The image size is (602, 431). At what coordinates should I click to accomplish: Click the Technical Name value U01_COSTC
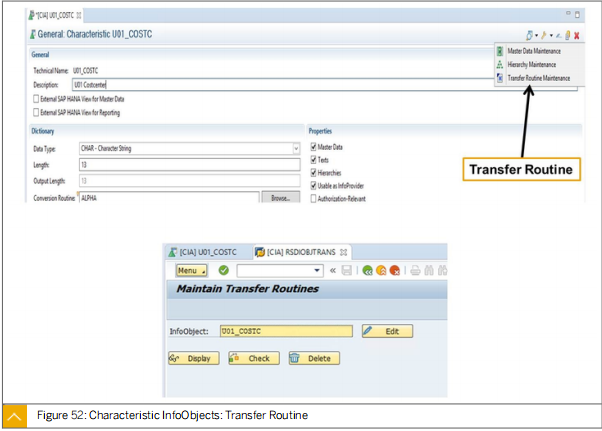pyautogui.click(x=85, y=71)
